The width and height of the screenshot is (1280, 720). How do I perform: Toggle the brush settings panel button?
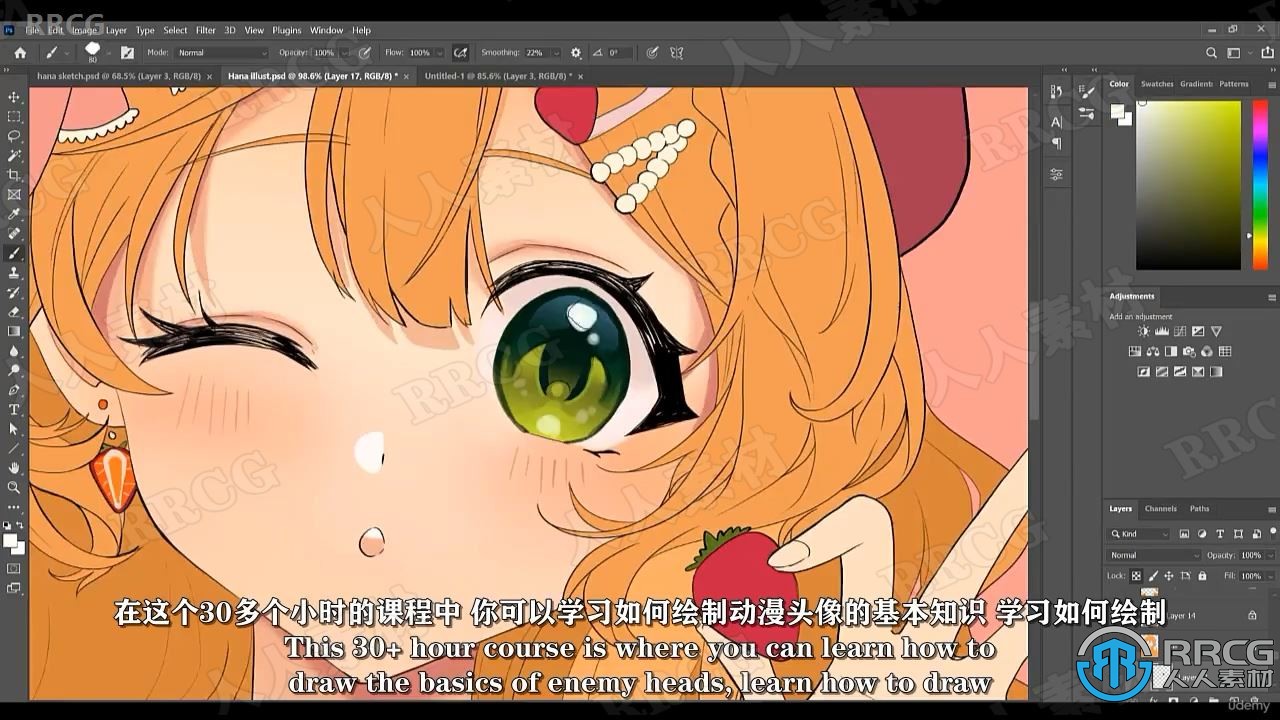pyautogui.click(x=127, y=52)
